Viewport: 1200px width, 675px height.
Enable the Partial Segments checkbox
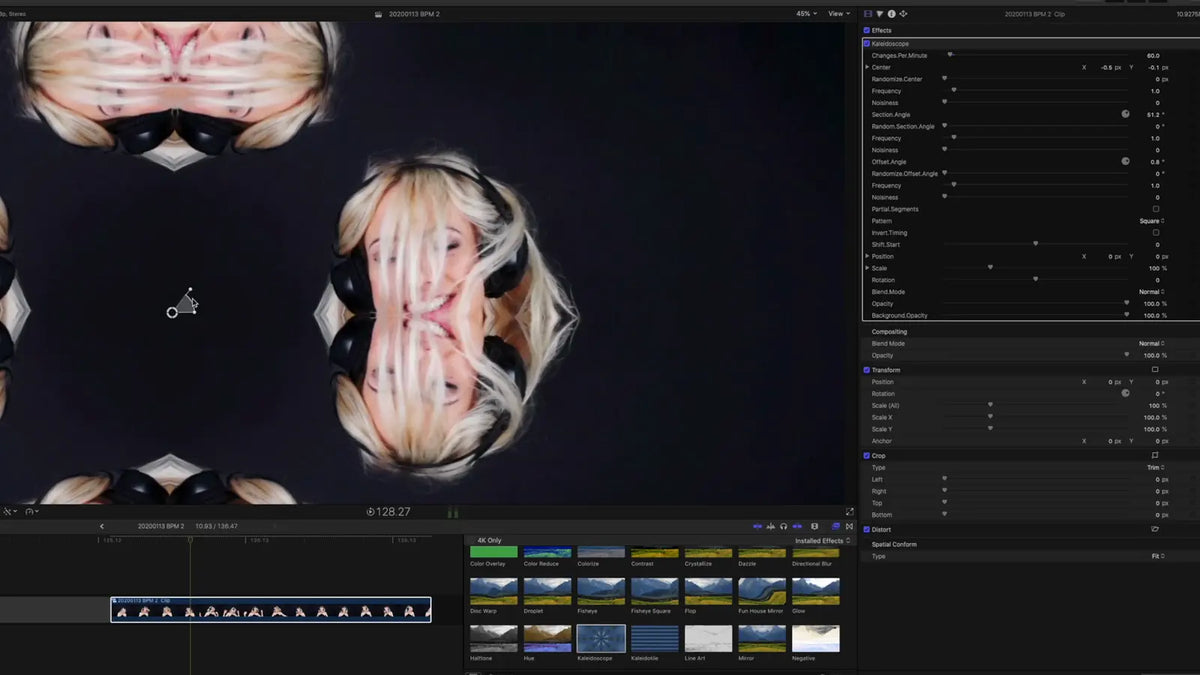coord(1156,209)
